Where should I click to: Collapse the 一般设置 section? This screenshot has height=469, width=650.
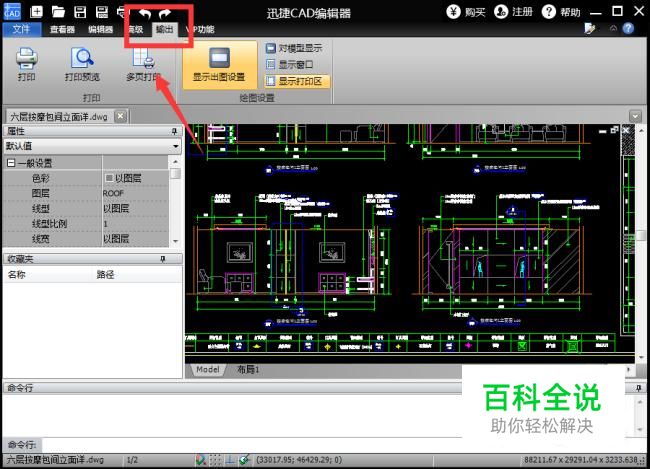pos(11,163)
